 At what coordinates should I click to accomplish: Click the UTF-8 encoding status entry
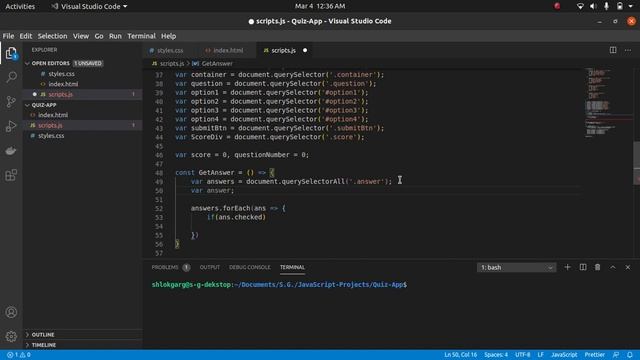coord(522,355)
